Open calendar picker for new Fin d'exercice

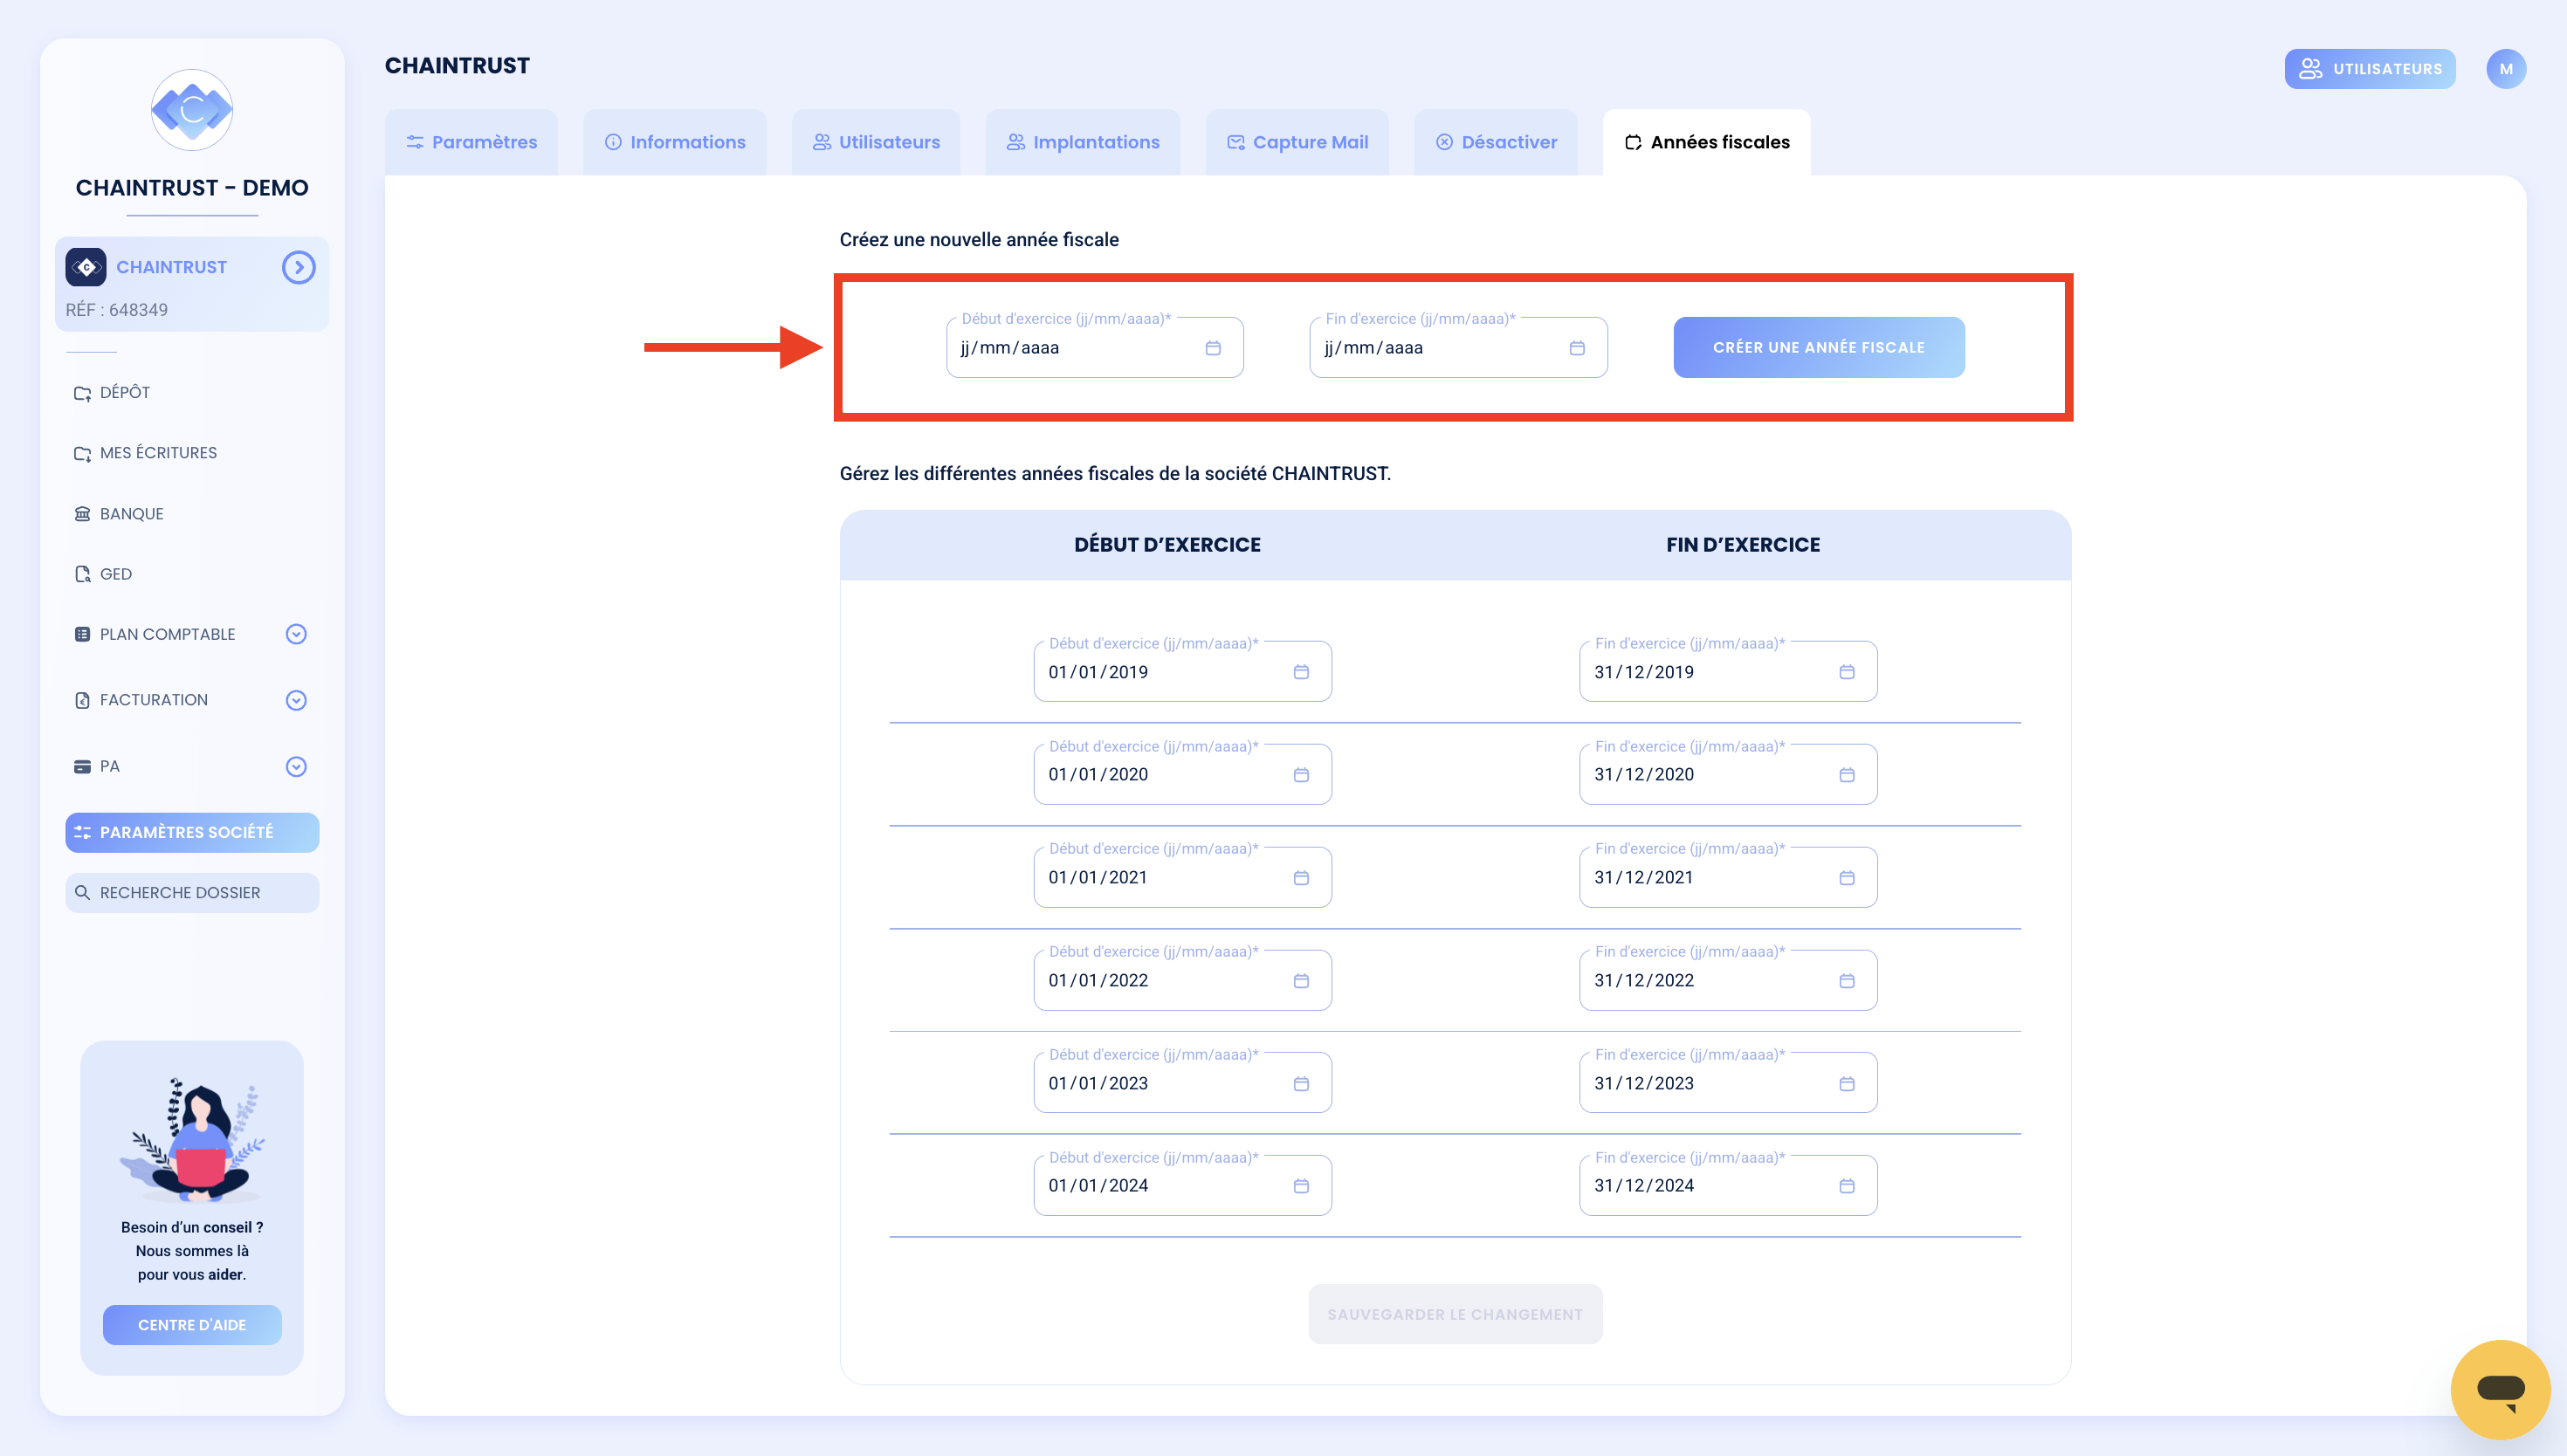[1576, 348]
